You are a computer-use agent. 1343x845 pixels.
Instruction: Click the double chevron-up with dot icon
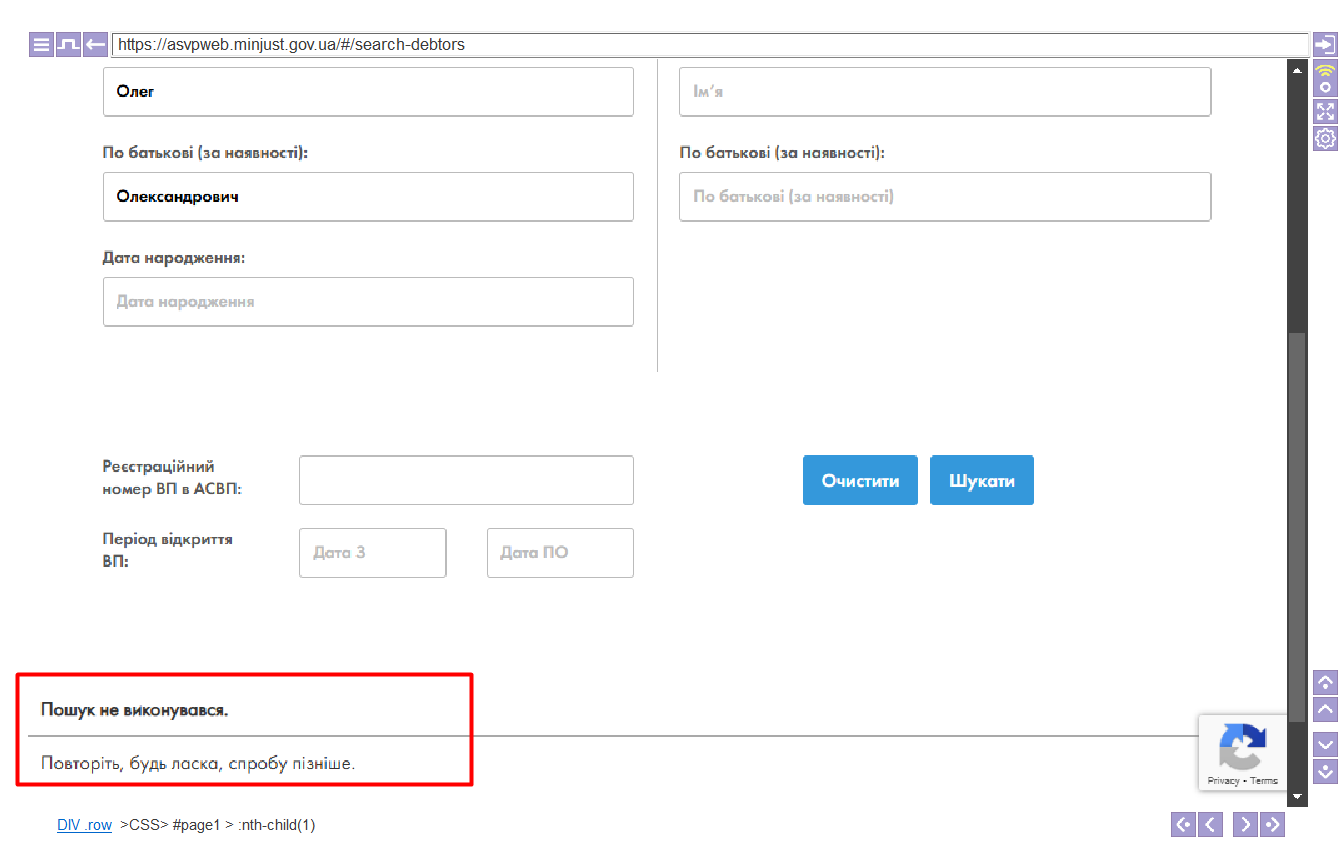(1325, 683)
